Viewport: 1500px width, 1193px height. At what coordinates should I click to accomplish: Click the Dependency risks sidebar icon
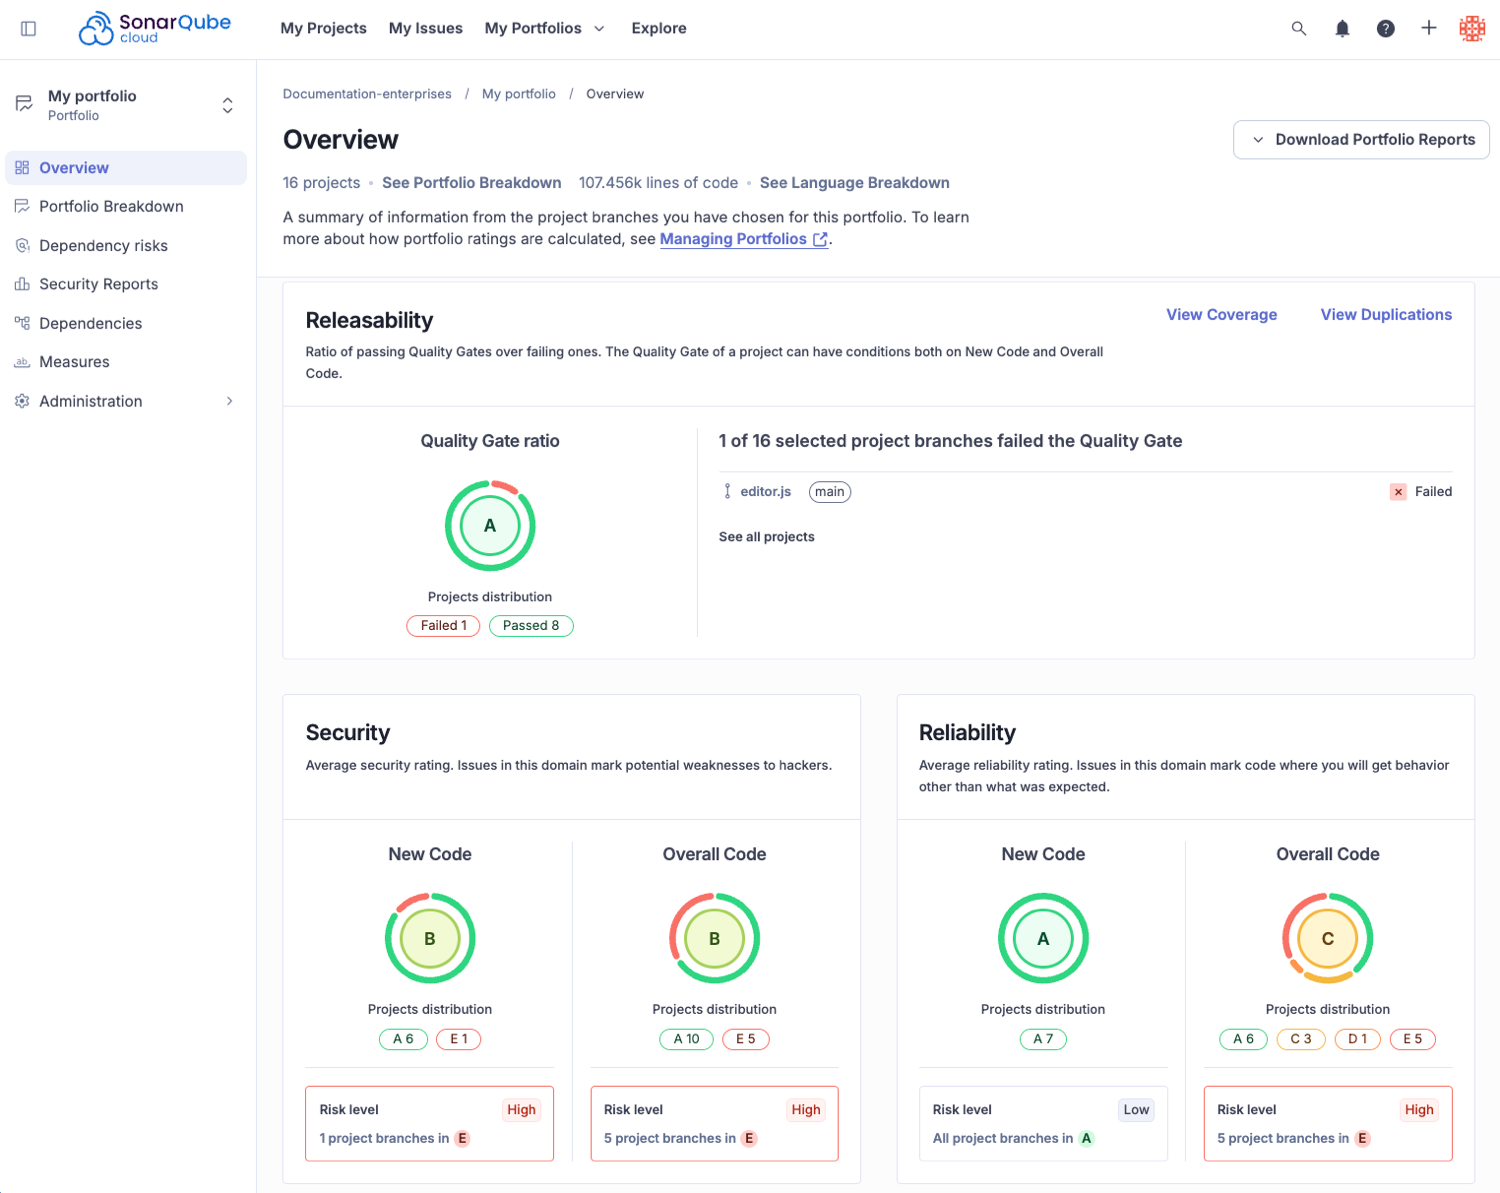pos(22,245)
